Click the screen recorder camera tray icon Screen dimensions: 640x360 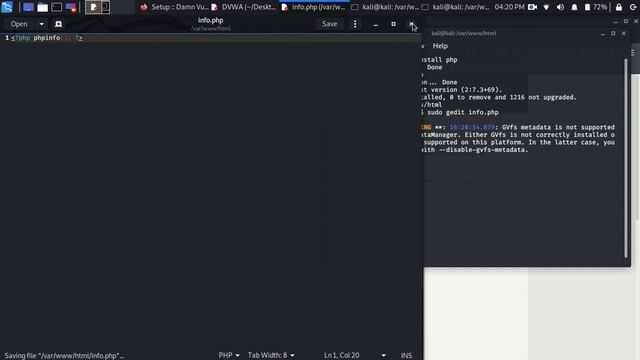532,7
